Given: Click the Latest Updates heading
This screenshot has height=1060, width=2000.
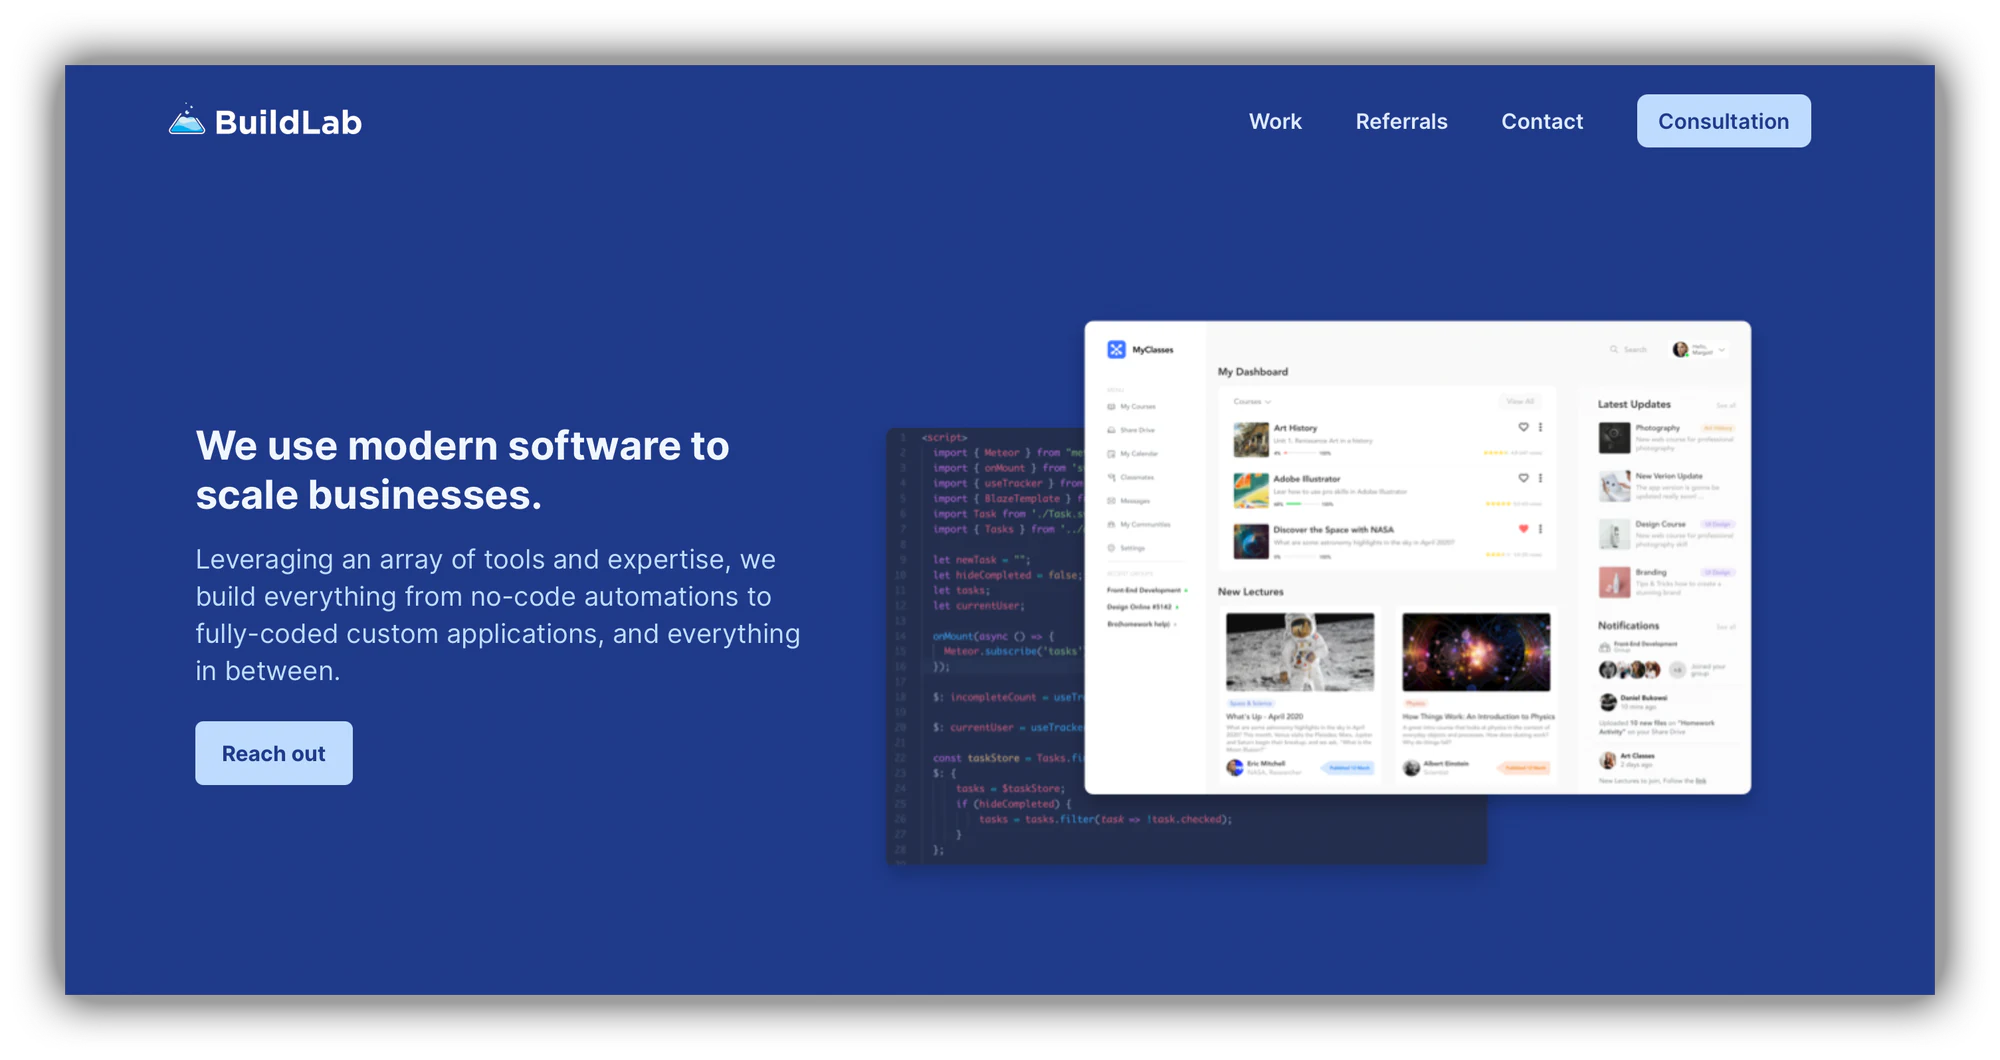Looking at the screenshot, I should pos(1634,404).
